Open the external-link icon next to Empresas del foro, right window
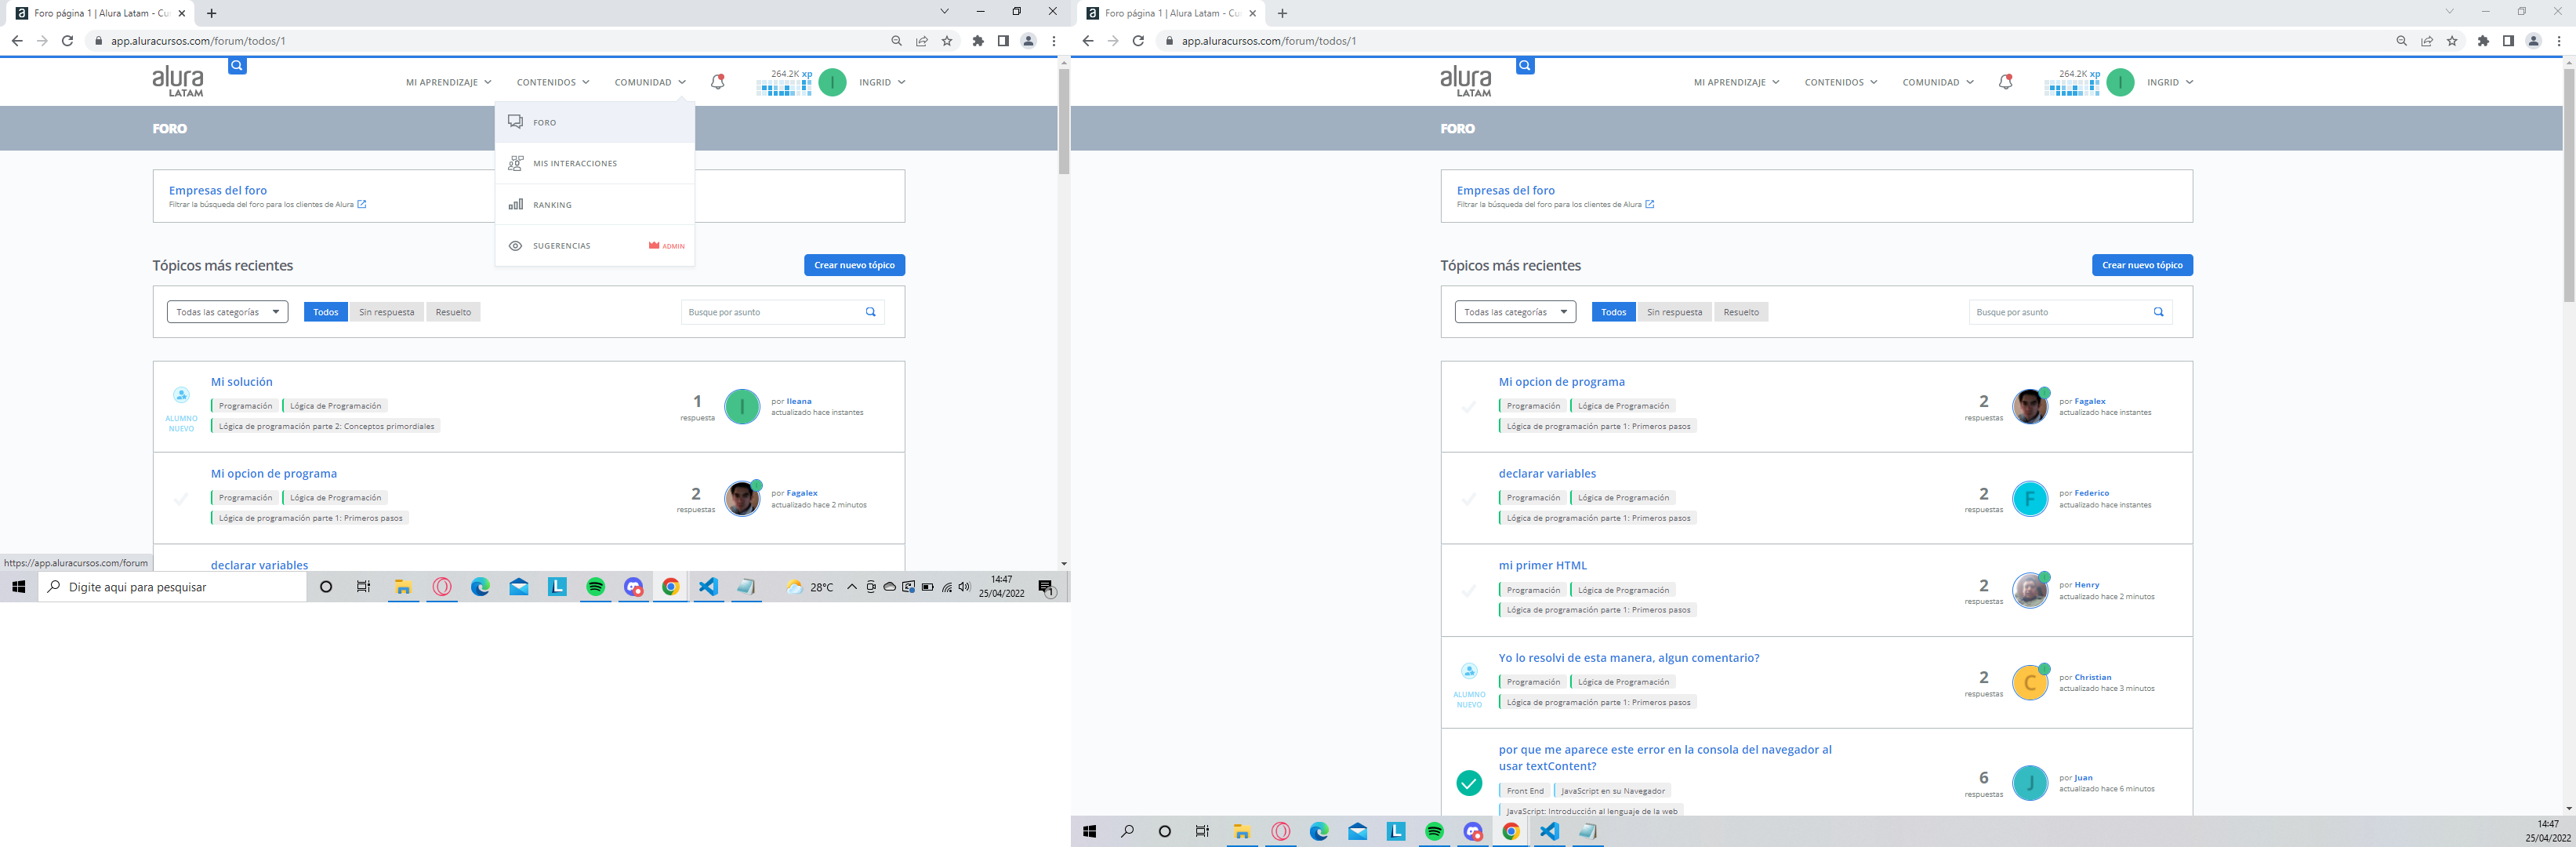 tap(1650, 204)
